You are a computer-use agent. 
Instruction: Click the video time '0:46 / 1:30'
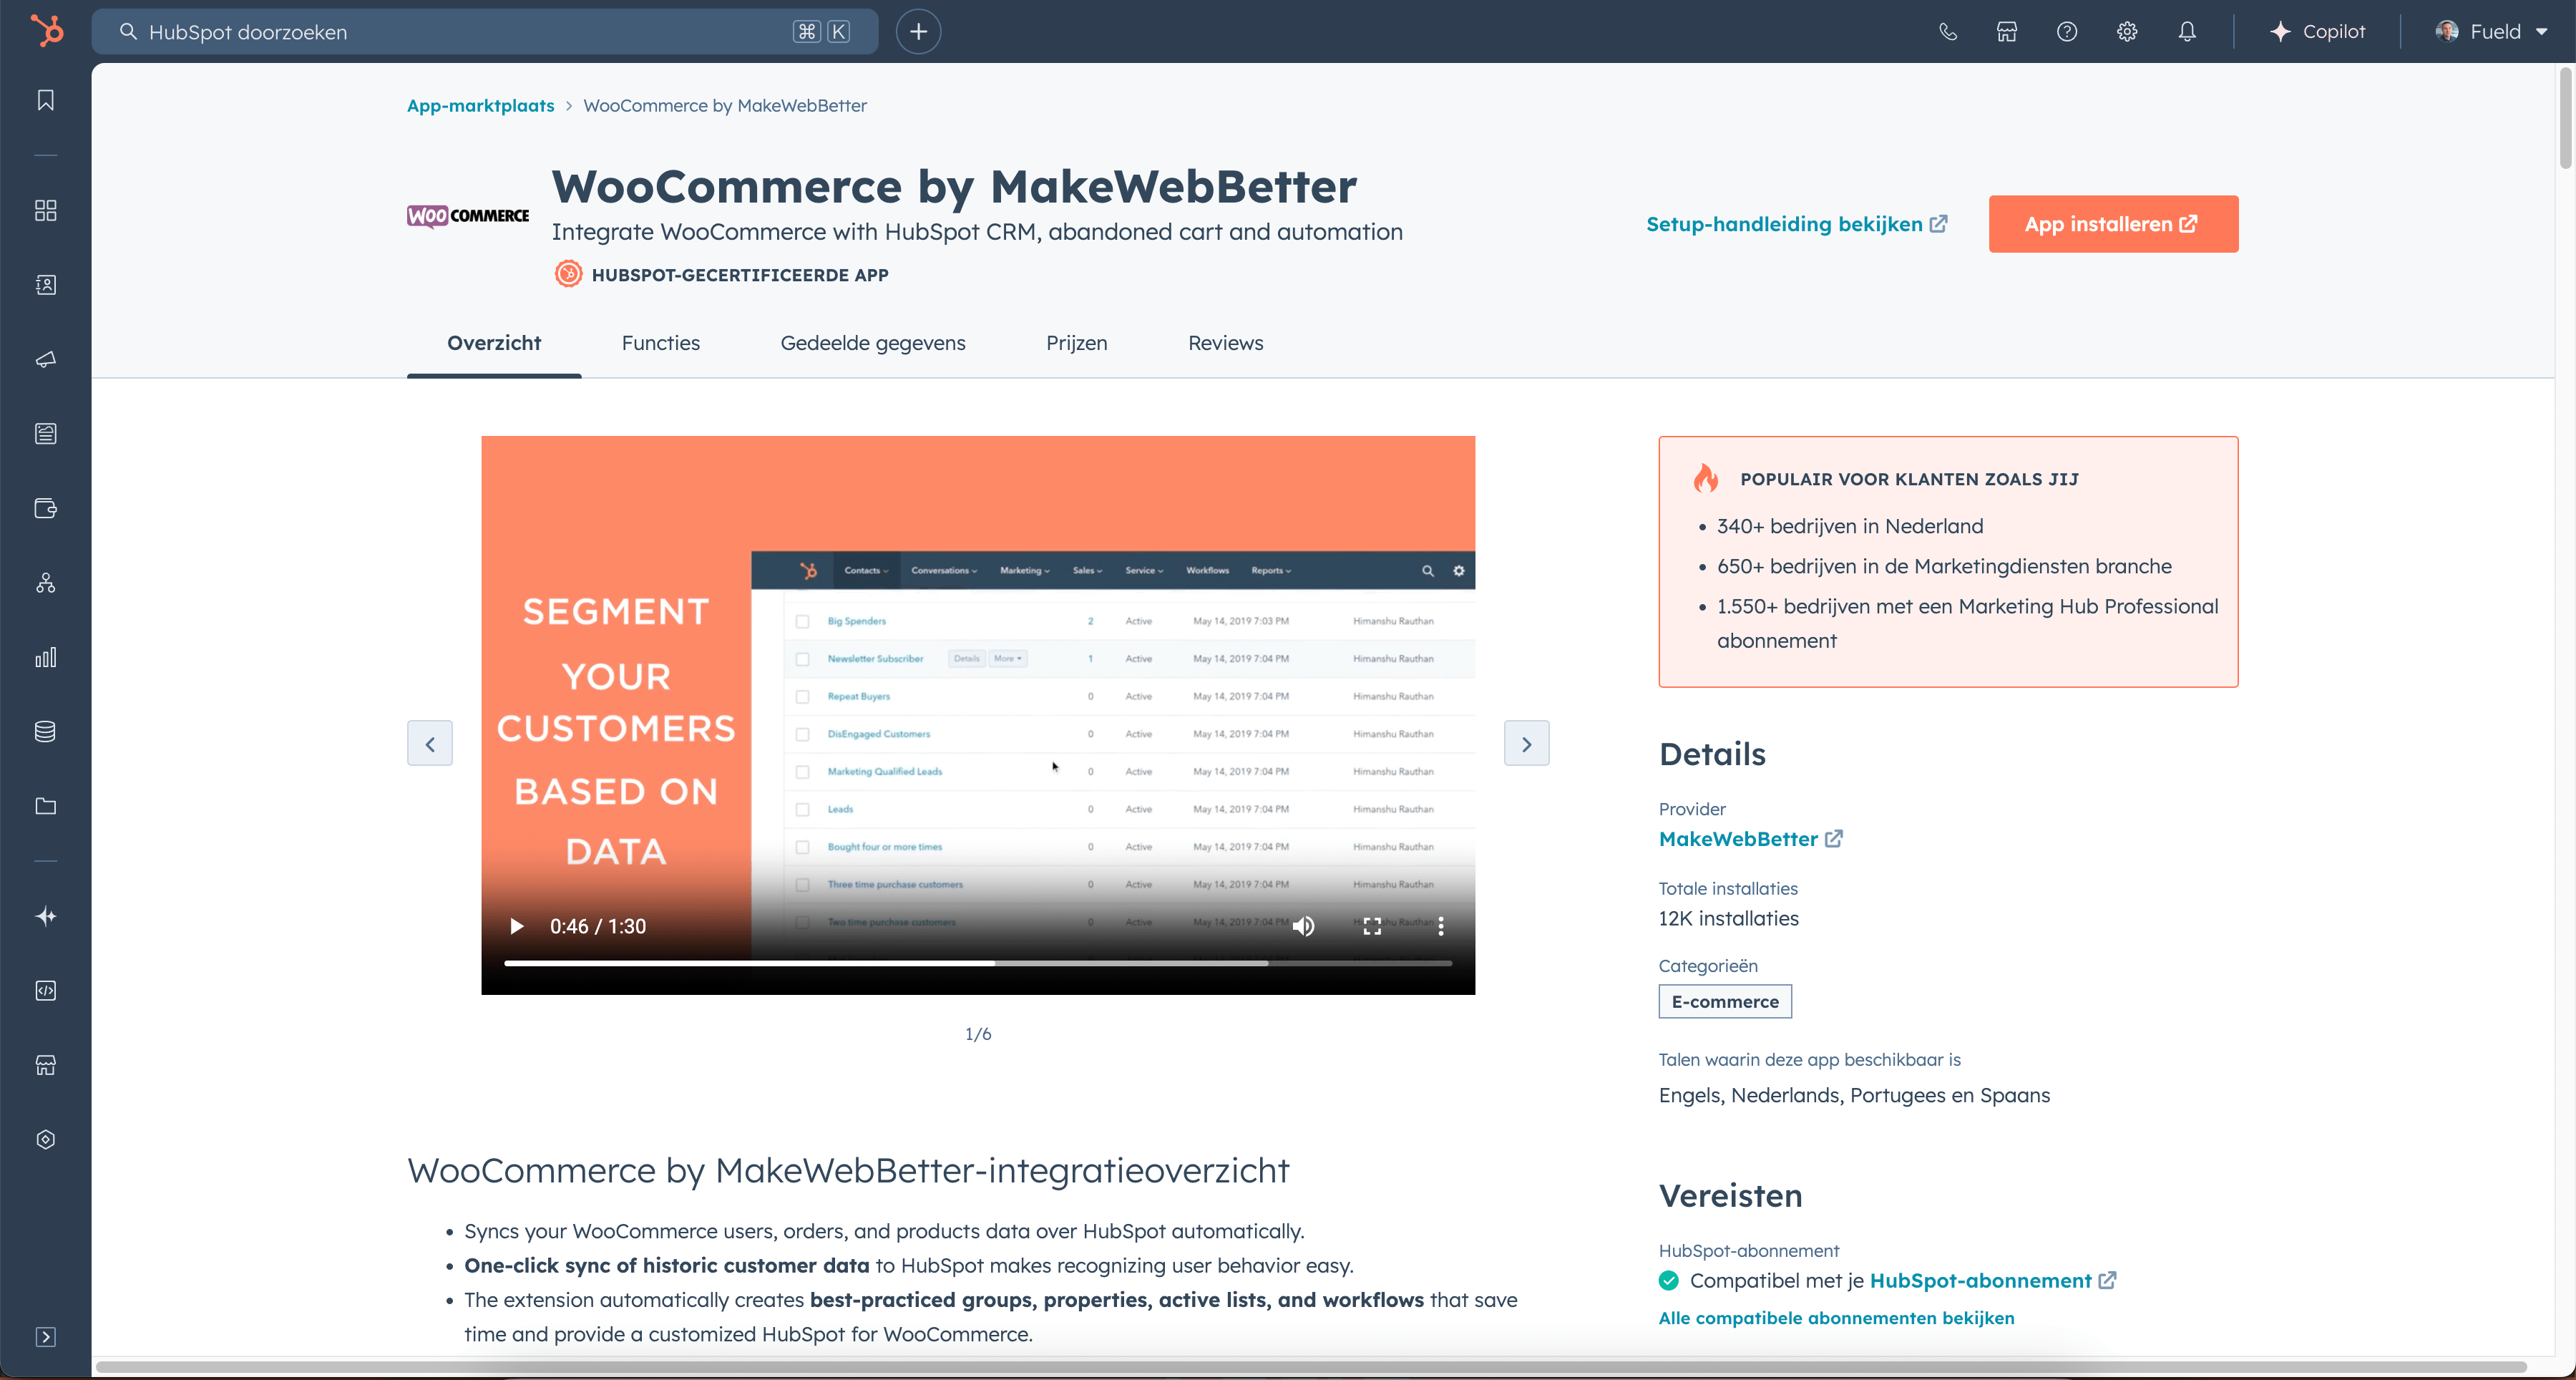pos(598,926)
